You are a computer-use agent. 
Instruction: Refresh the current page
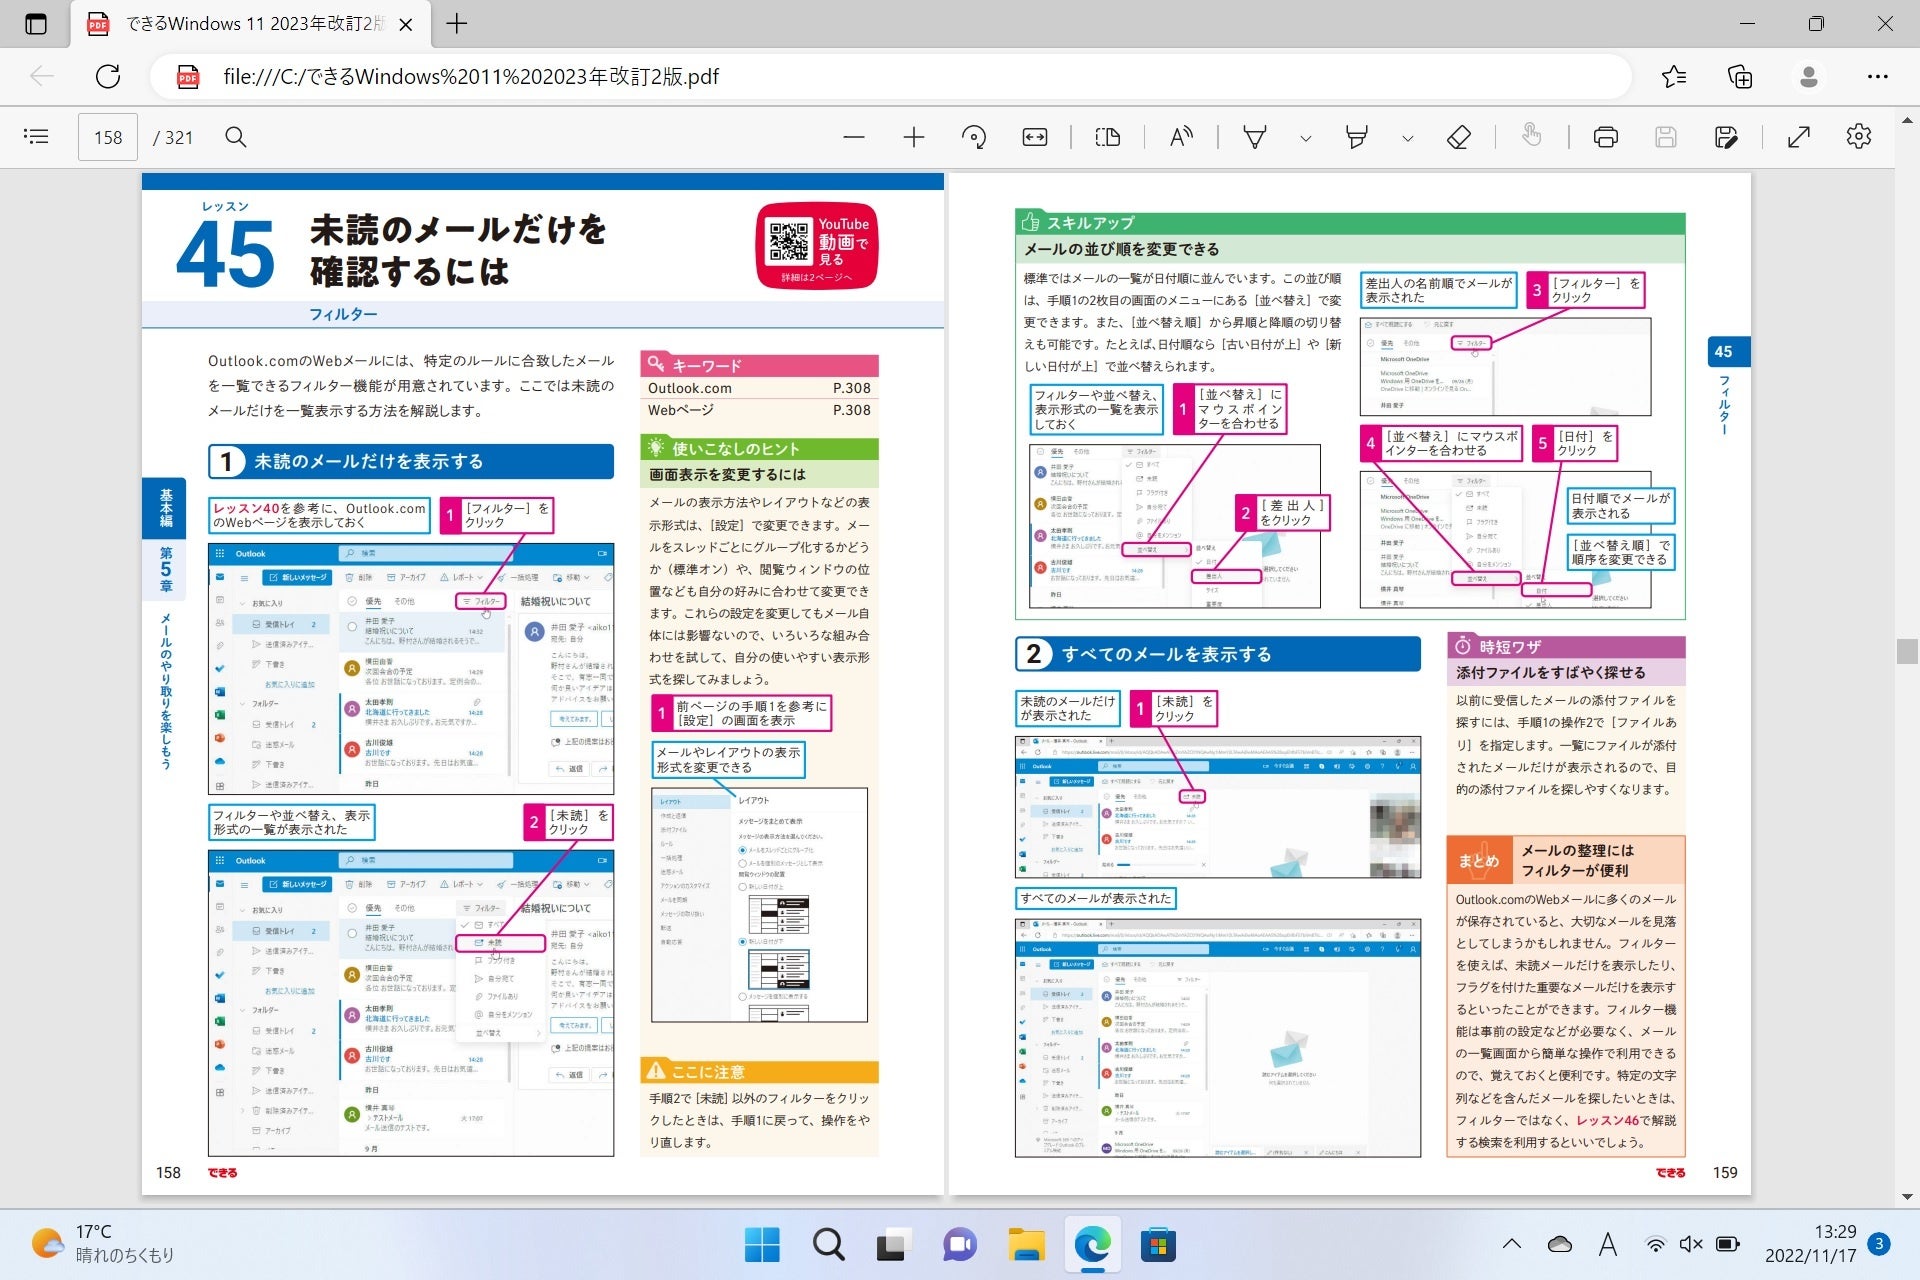[x=108, y=76]
